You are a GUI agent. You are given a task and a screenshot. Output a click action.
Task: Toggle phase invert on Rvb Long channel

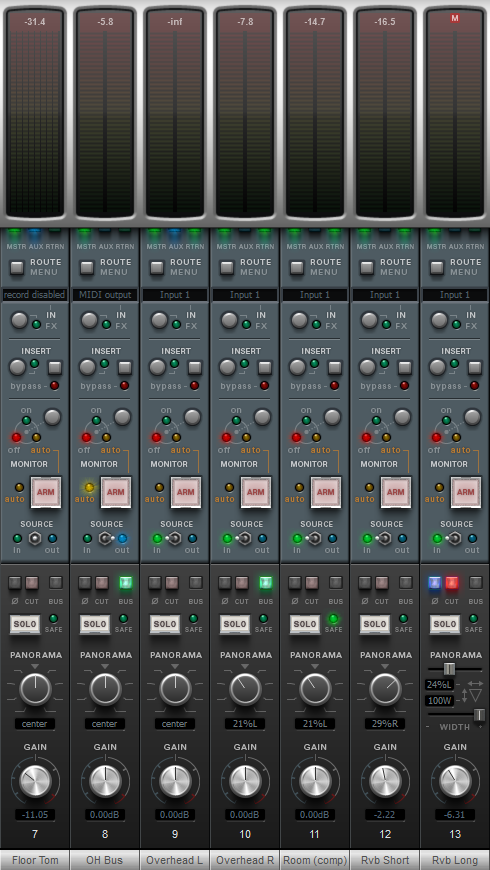[x=435, y=583]
